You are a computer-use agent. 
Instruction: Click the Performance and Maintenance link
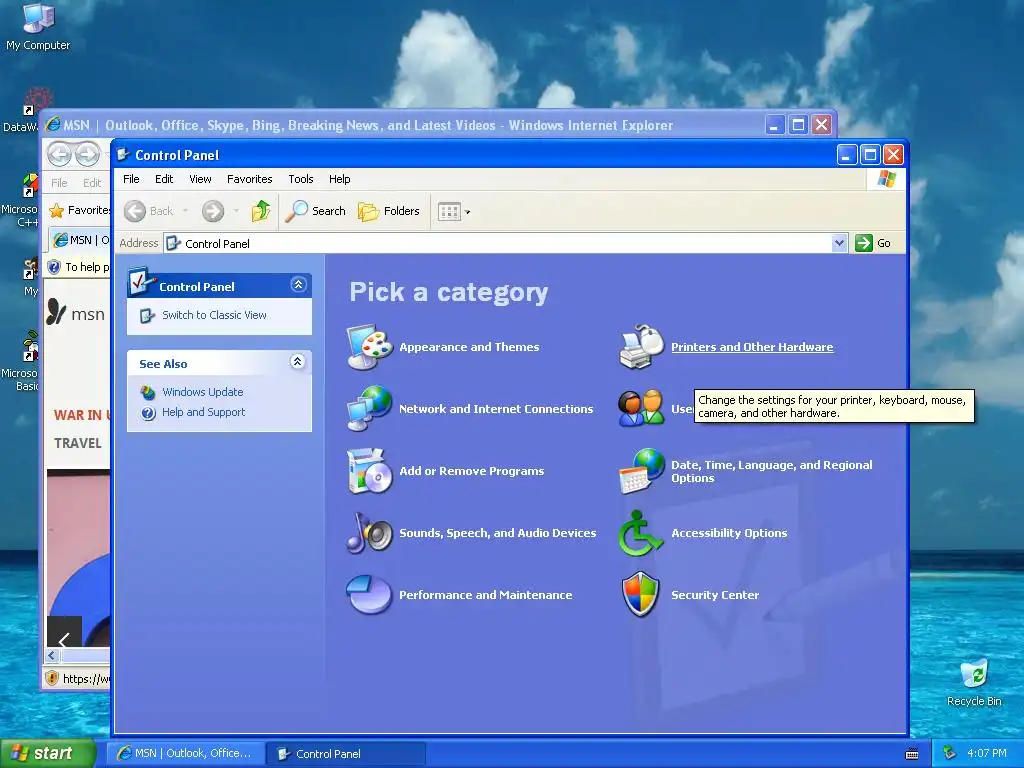[x=486, y=595]
